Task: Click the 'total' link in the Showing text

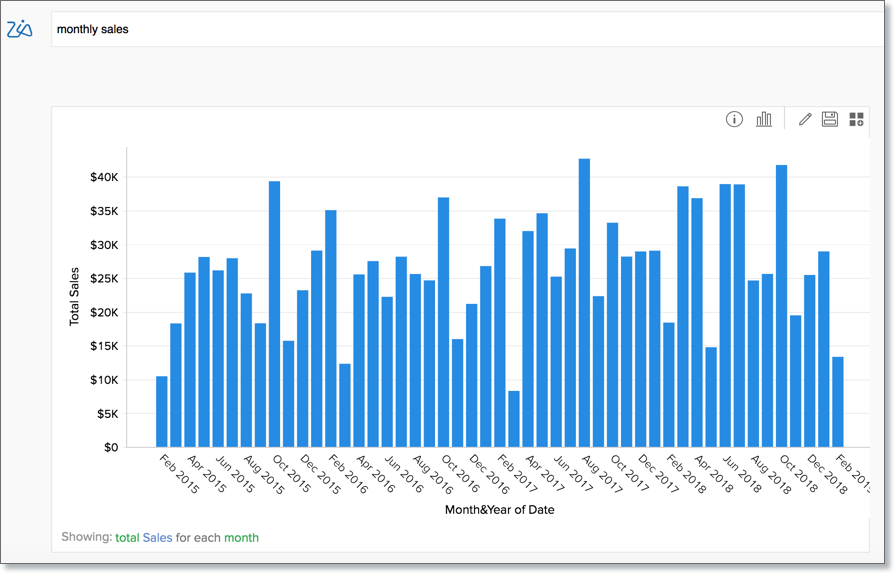Action: (x=127, y=538)
